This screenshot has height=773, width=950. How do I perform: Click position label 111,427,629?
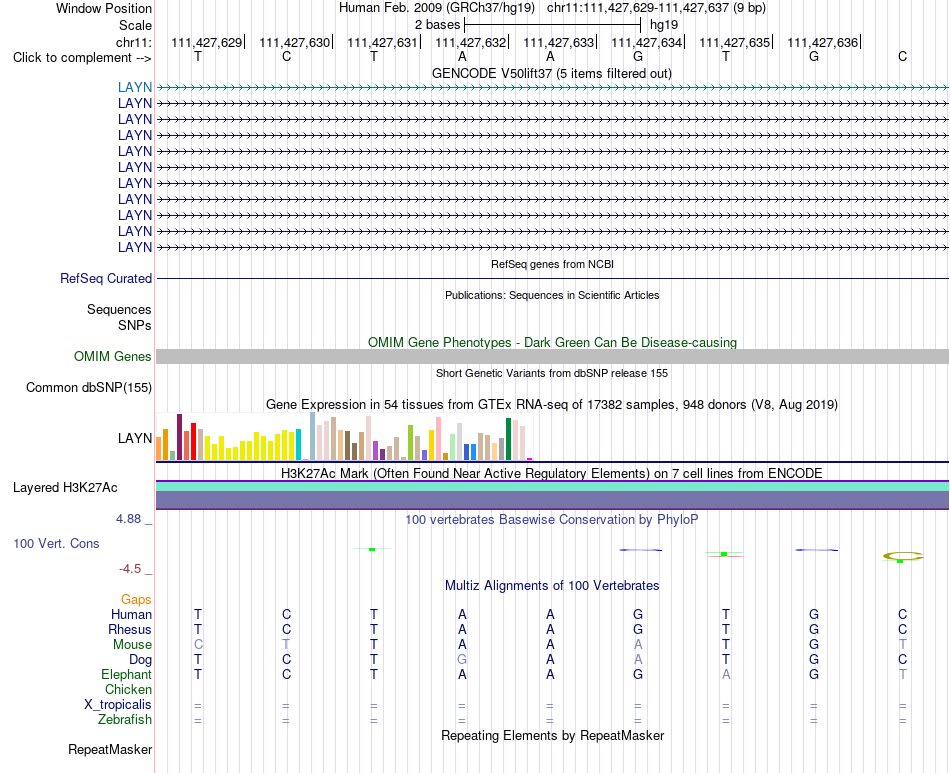click(x=207, y=42)
